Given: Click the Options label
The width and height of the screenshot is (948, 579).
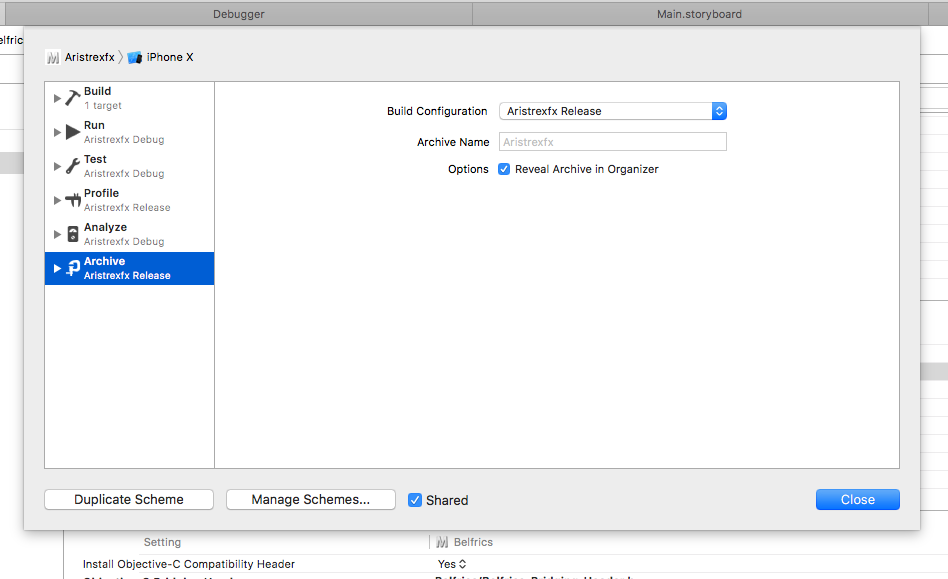Looking at the screenshot, I should (468, 169).
